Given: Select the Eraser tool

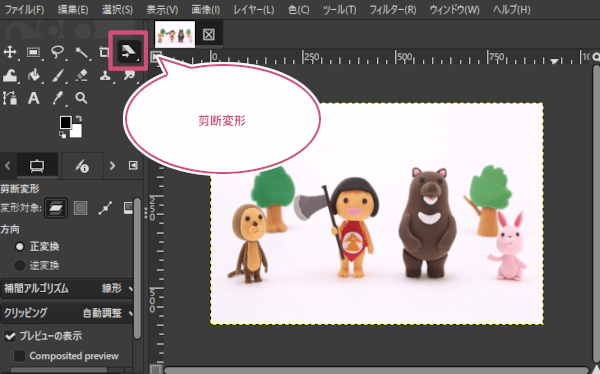Looking at the screenshot, I should click(x=82, y=75).
